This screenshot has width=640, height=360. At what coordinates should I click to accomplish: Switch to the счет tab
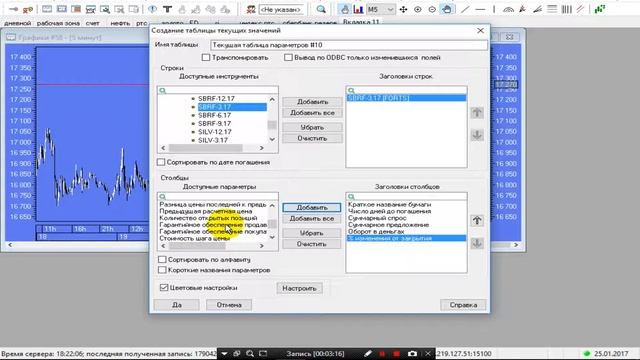(93, 23)
